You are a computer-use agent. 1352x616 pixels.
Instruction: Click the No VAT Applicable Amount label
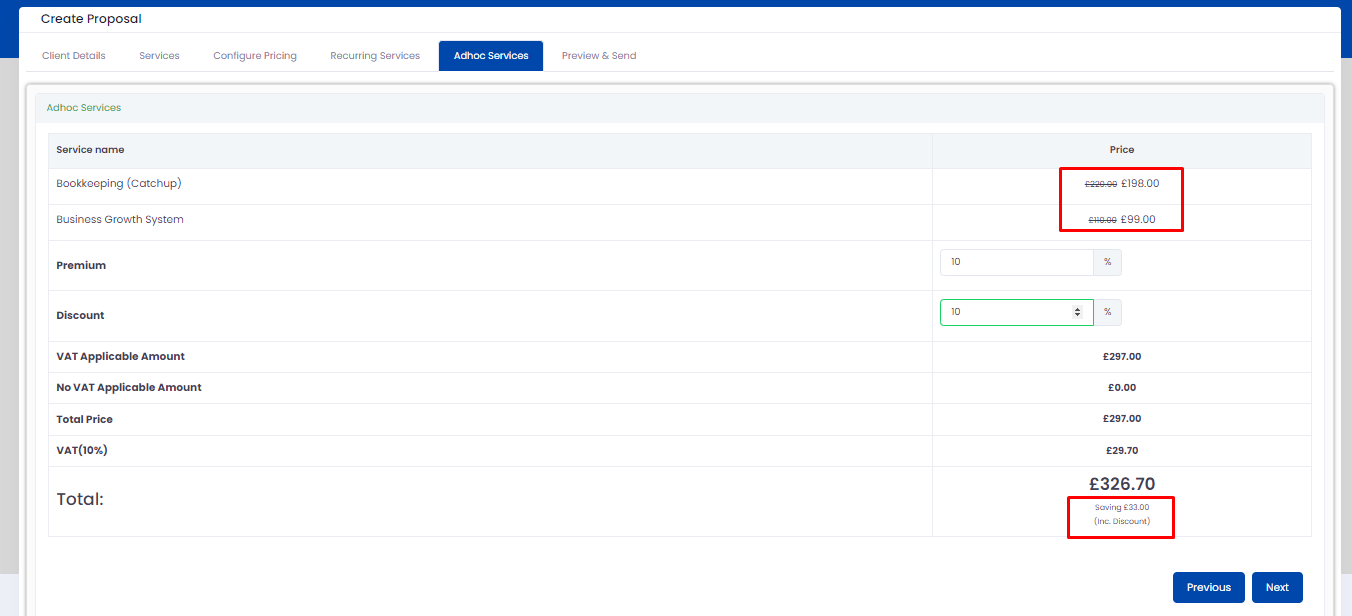pyautogui.click(x=129, y=387)
